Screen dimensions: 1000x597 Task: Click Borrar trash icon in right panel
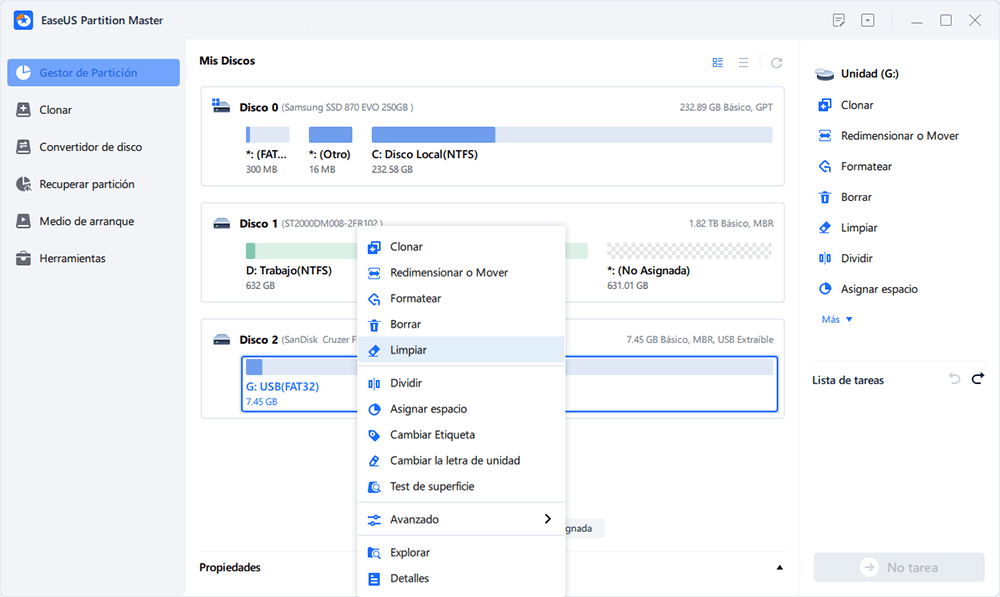pos(825,197)
